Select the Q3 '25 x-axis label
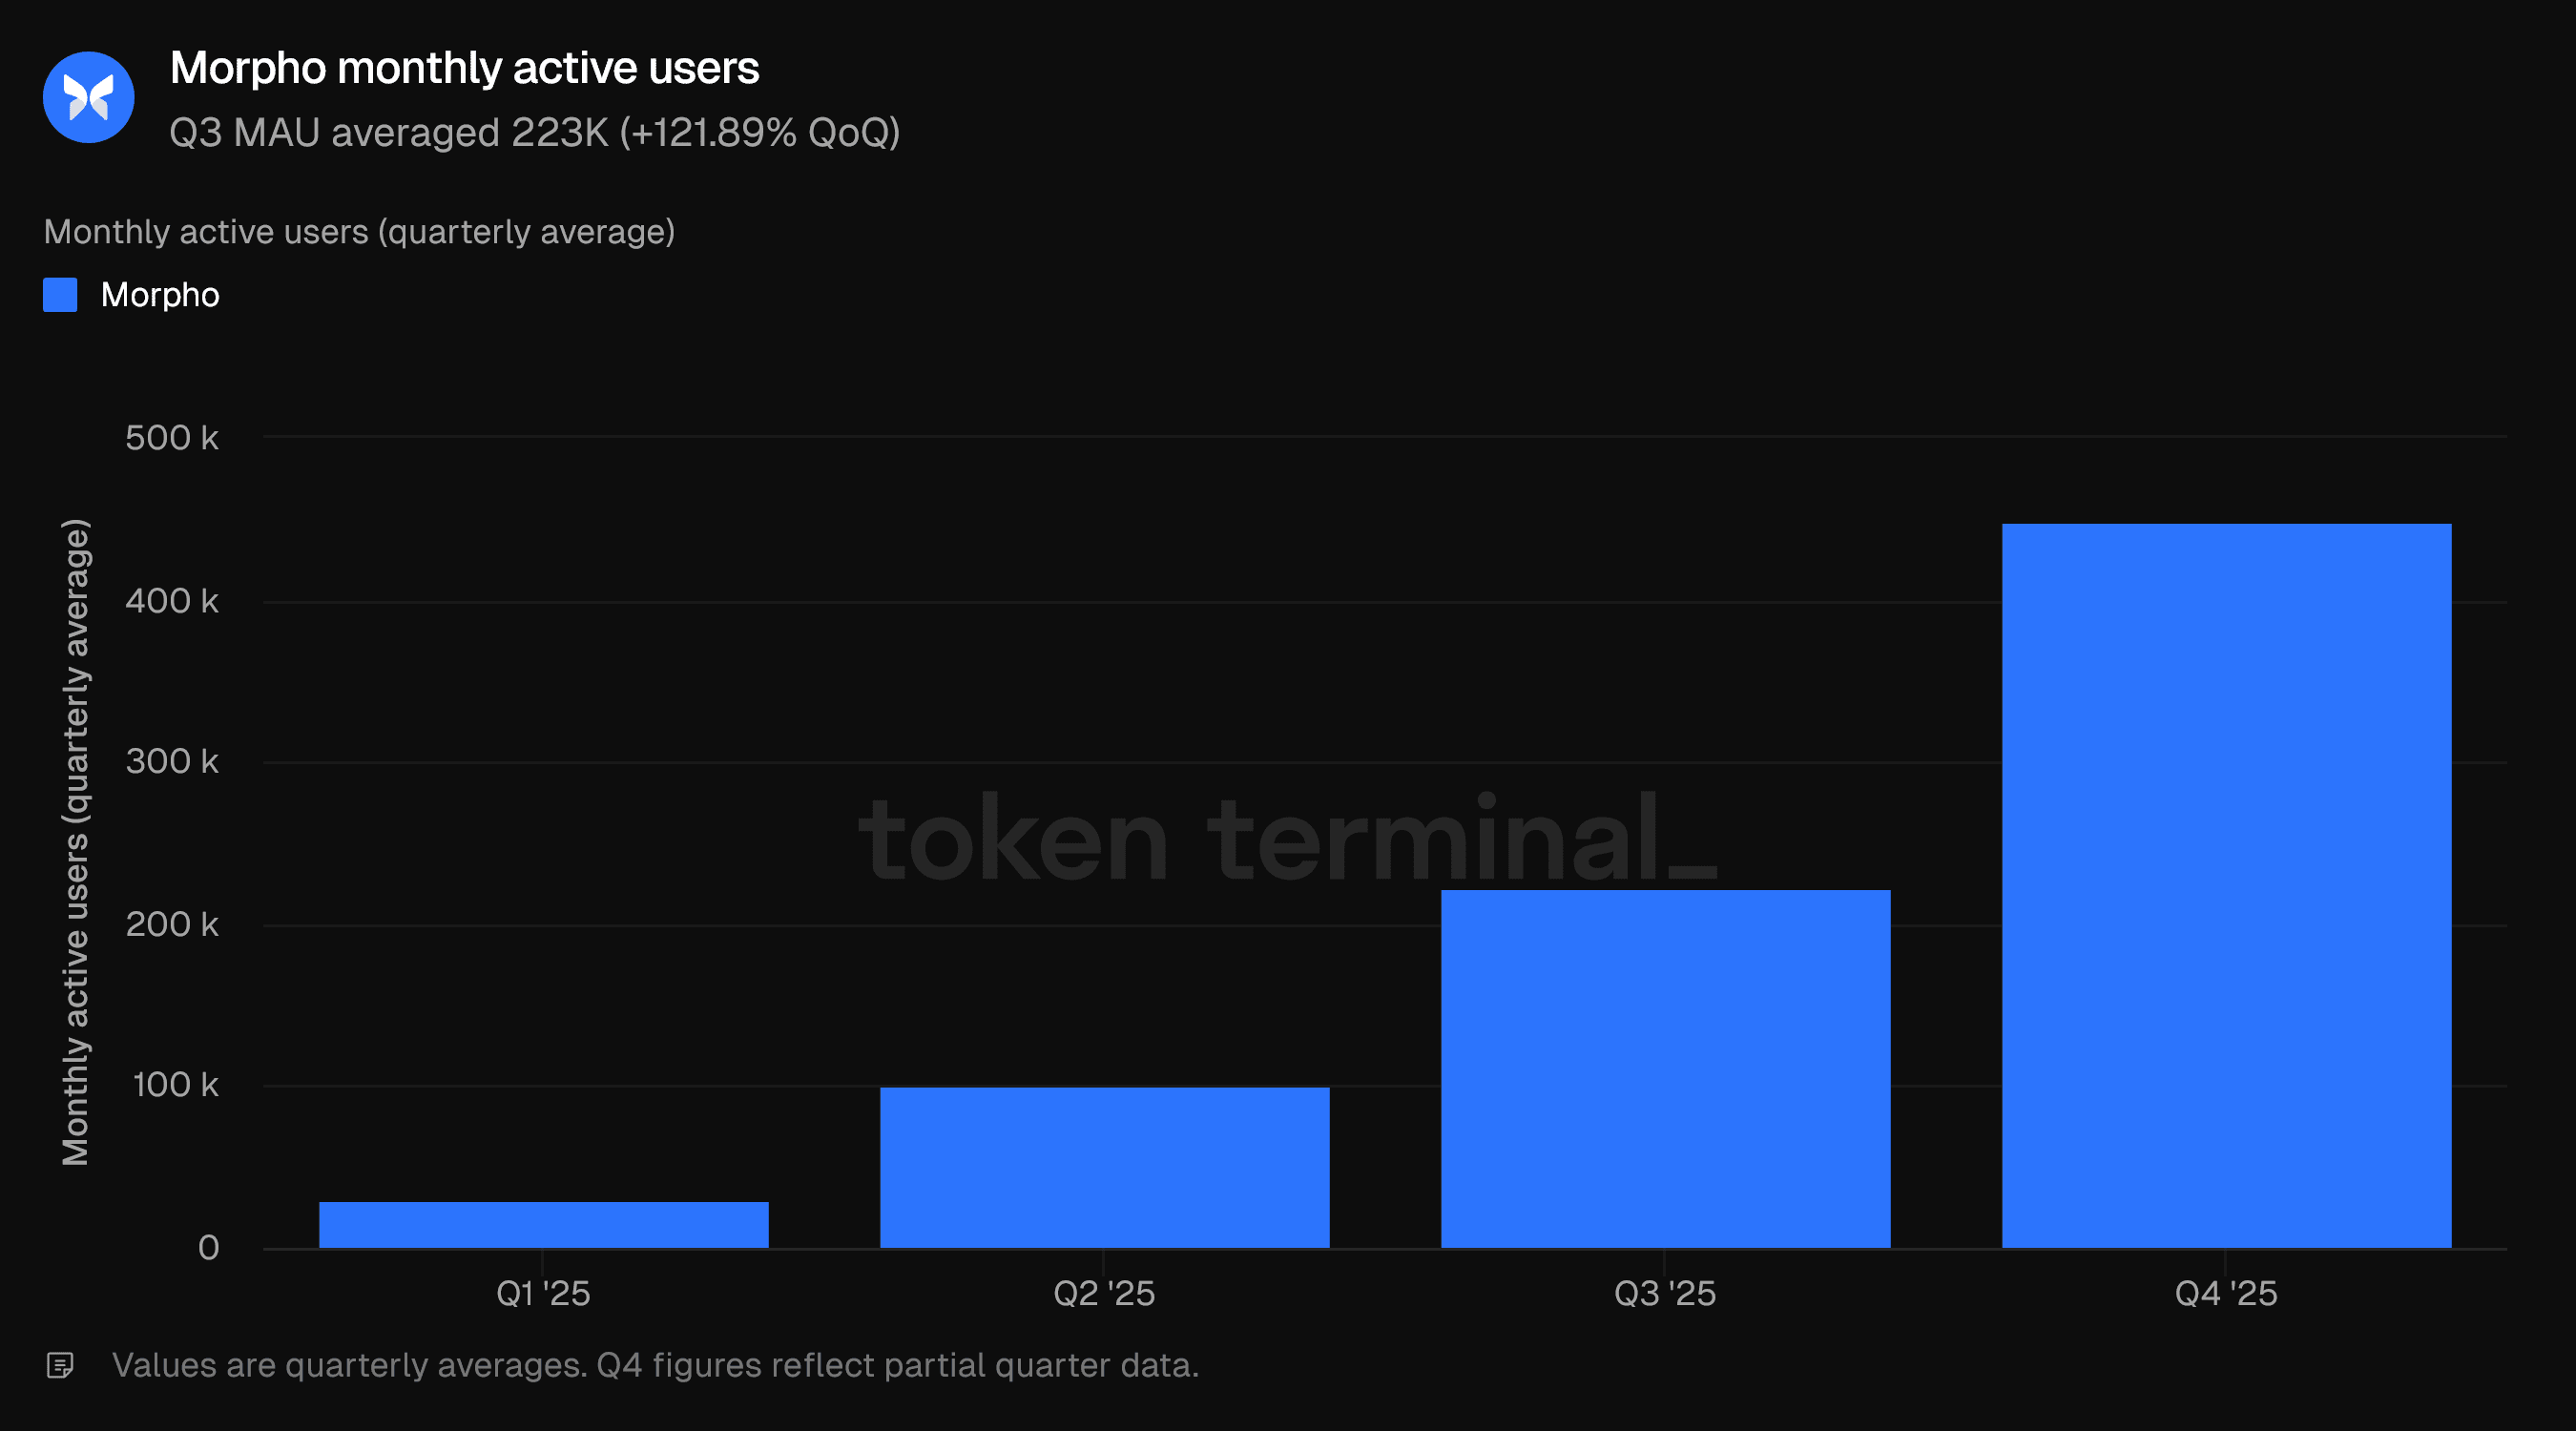2576x1431 pixels. (1665, 1293)
